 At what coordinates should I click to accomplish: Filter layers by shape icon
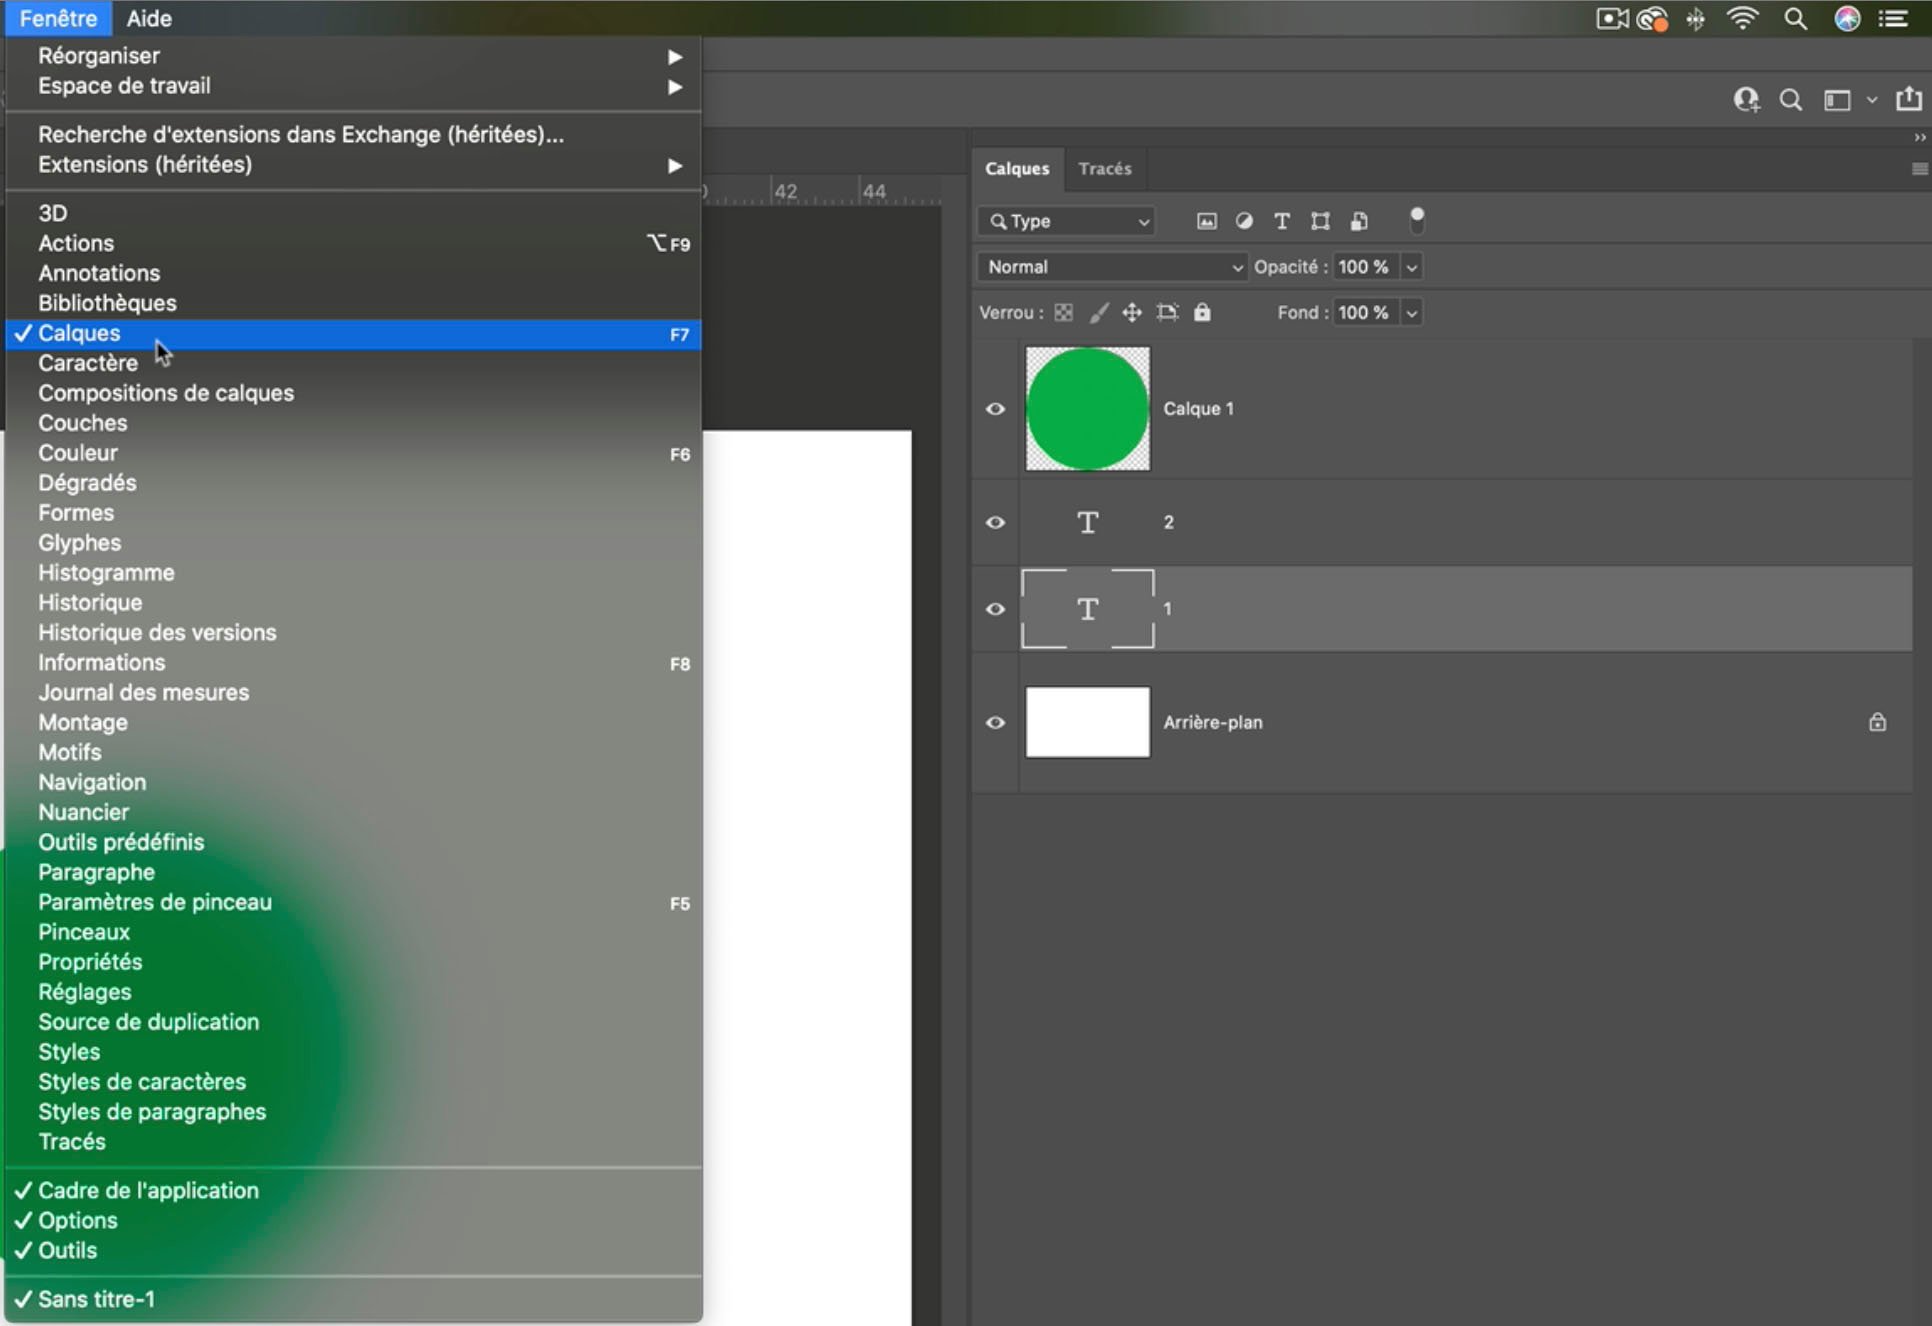(x=1320, y=221)
